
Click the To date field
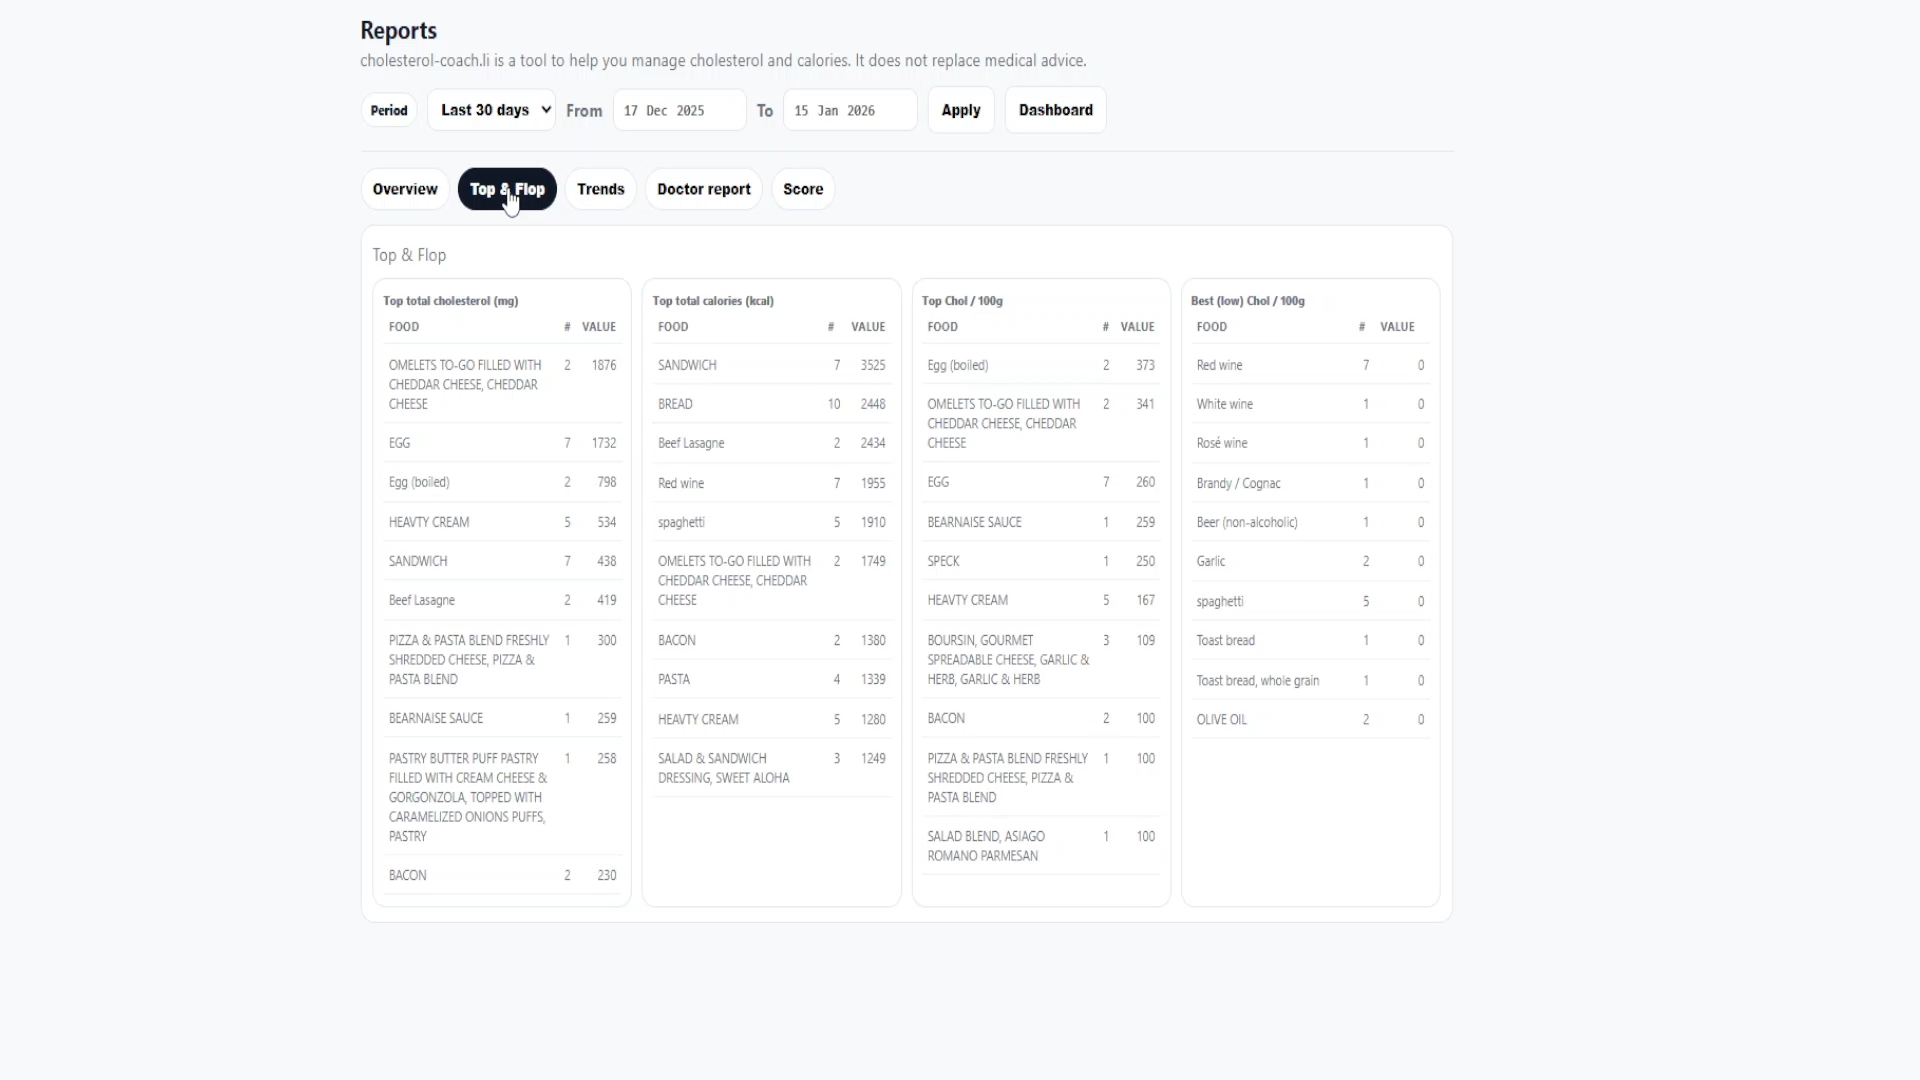[x=849, y=110]
